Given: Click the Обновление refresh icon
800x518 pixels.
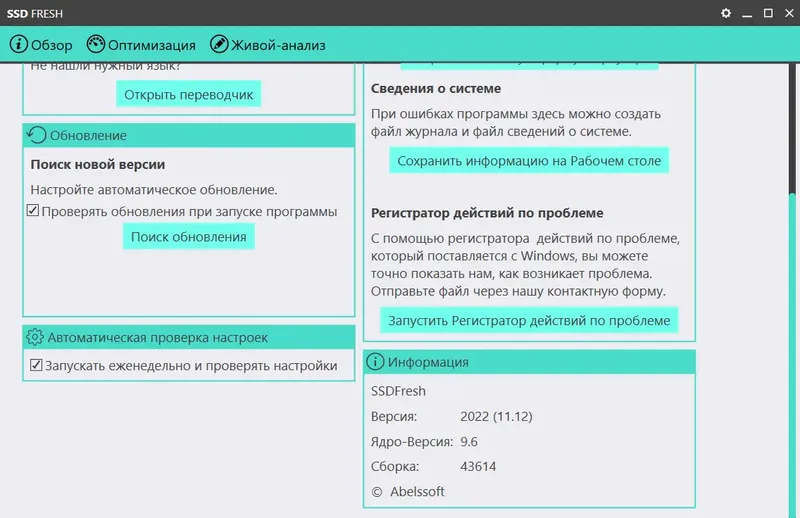Looking at the screenshot, I should tap(37, 135).
